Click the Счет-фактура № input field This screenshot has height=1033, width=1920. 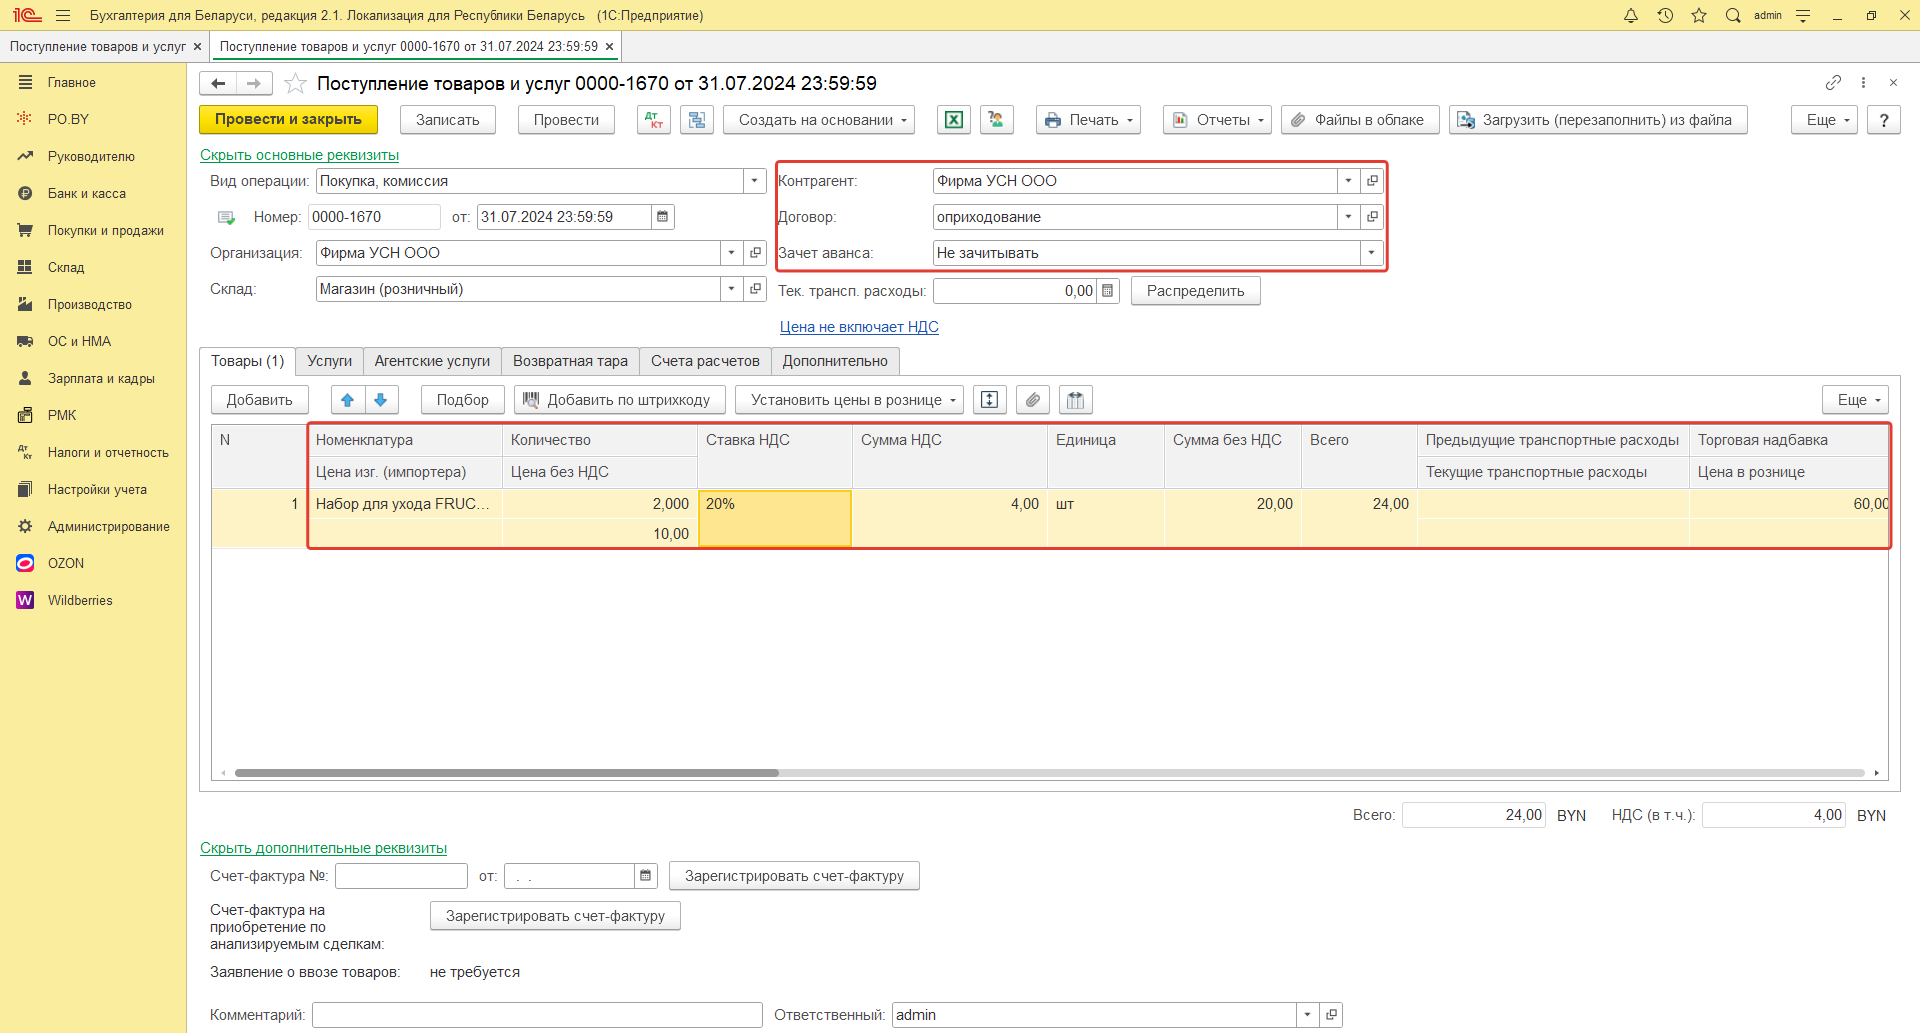click(x=401, y=876)
